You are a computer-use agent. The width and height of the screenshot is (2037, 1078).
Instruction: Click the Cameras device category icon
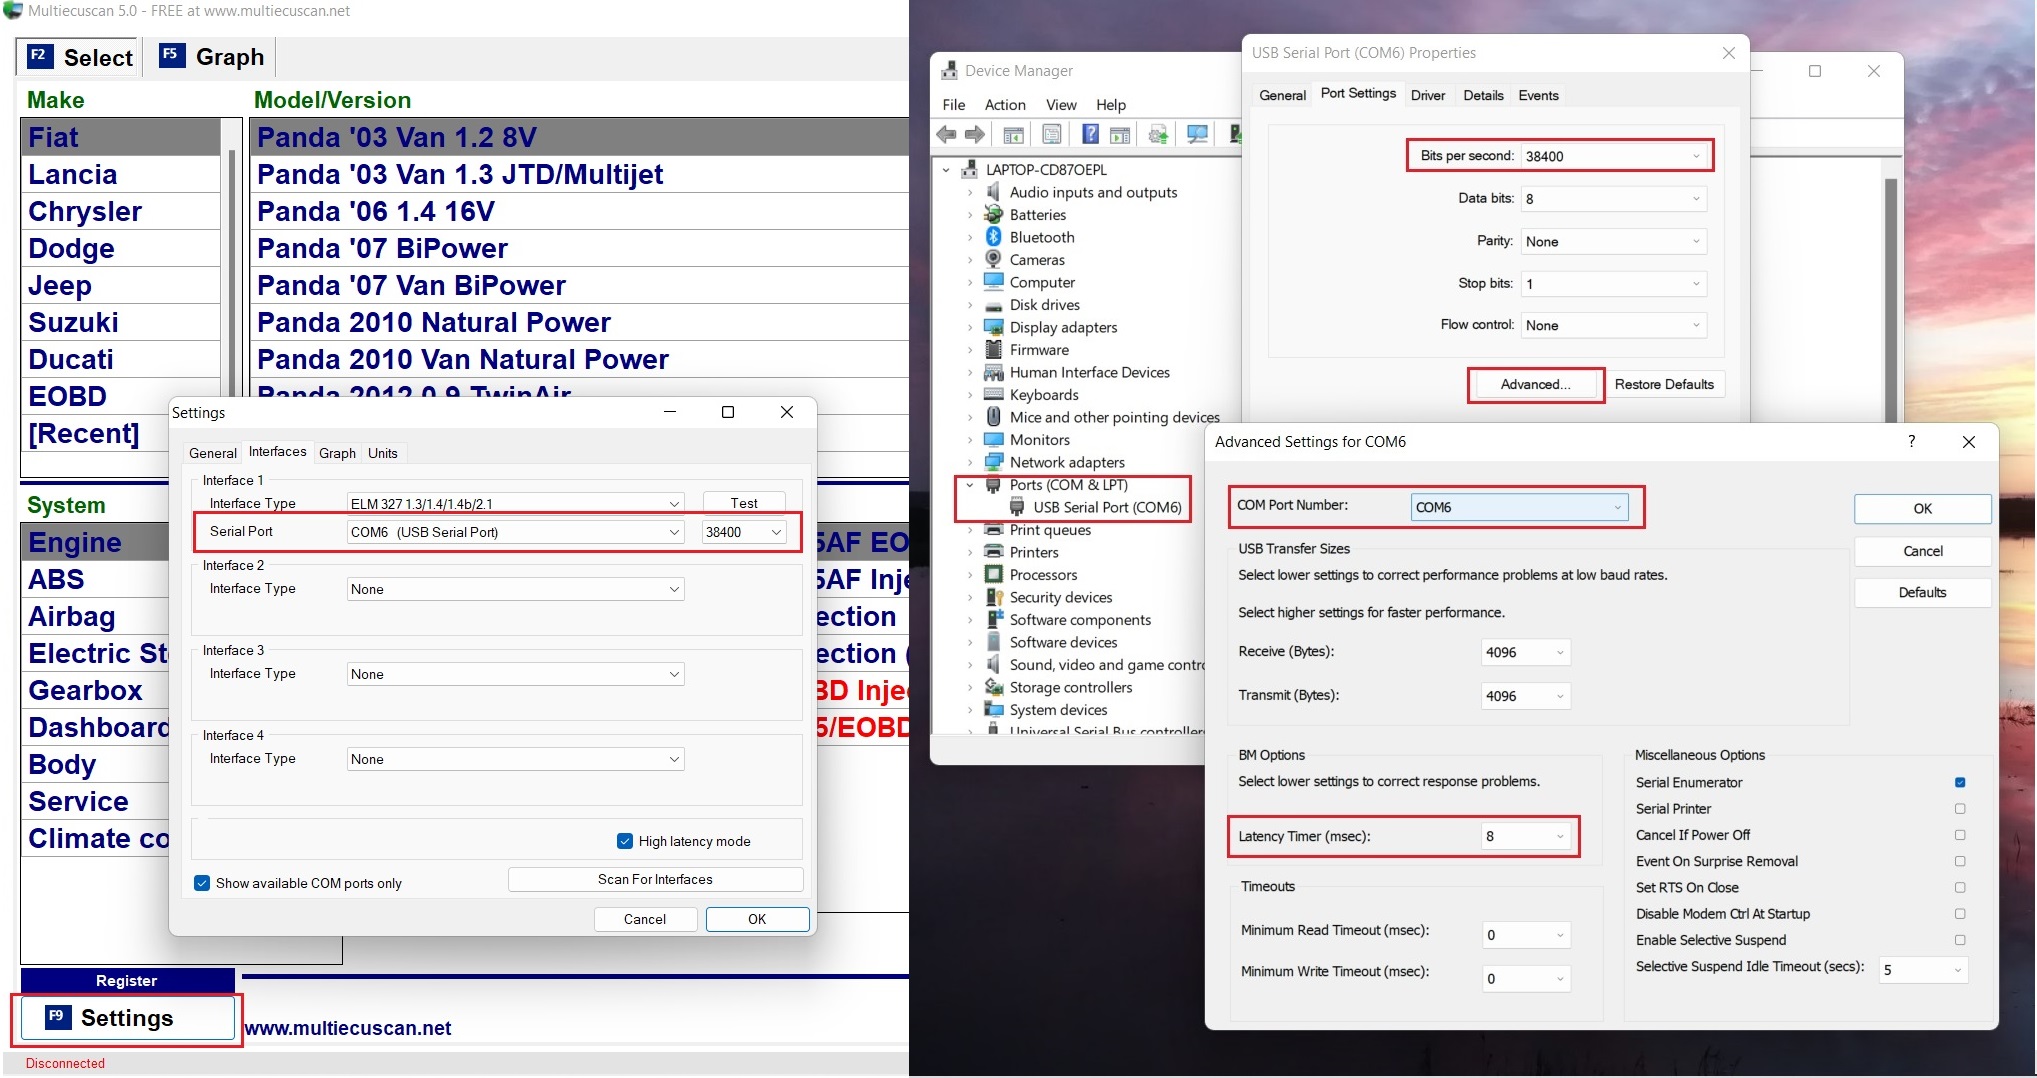pos(993,260)
